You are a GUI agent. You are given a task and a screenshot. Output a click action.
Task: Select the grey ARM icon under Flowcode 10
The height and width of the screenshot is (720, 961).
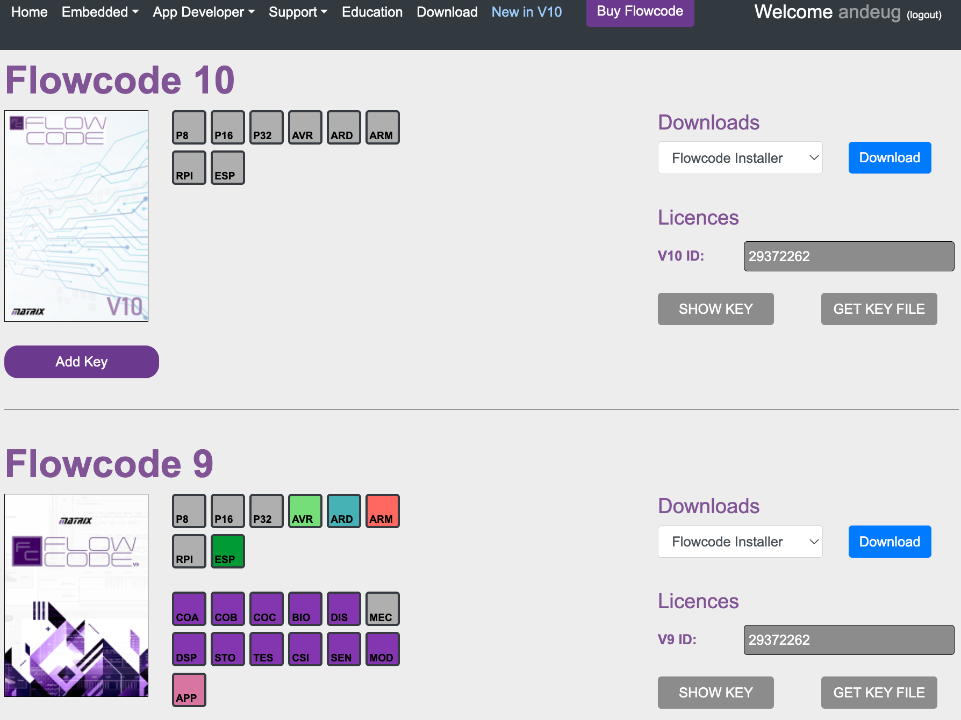383,127
